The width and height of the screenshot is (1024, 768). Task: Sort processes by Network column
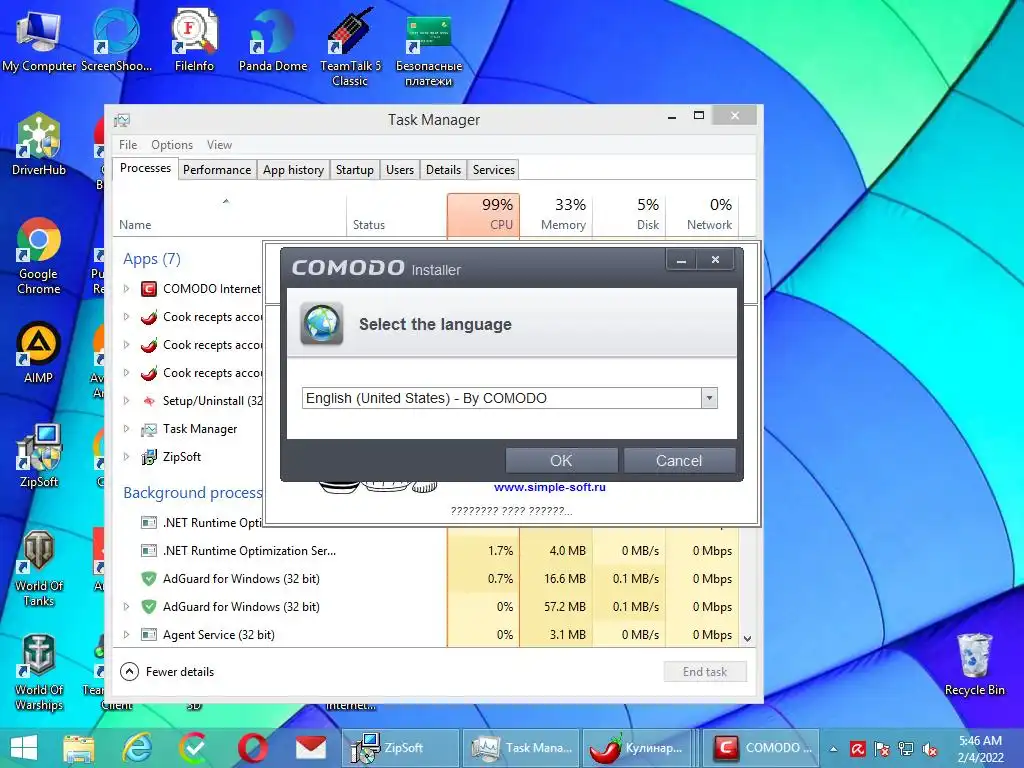[x=703, y=216]
